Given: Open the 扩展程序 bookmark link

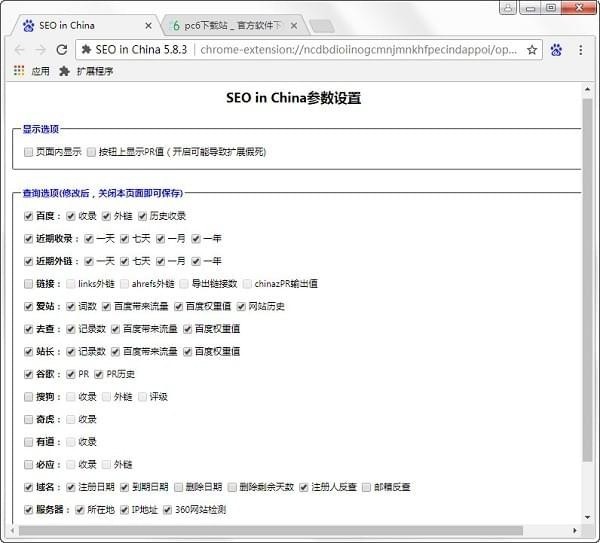Looking at the screenshot, I should 95,71.
